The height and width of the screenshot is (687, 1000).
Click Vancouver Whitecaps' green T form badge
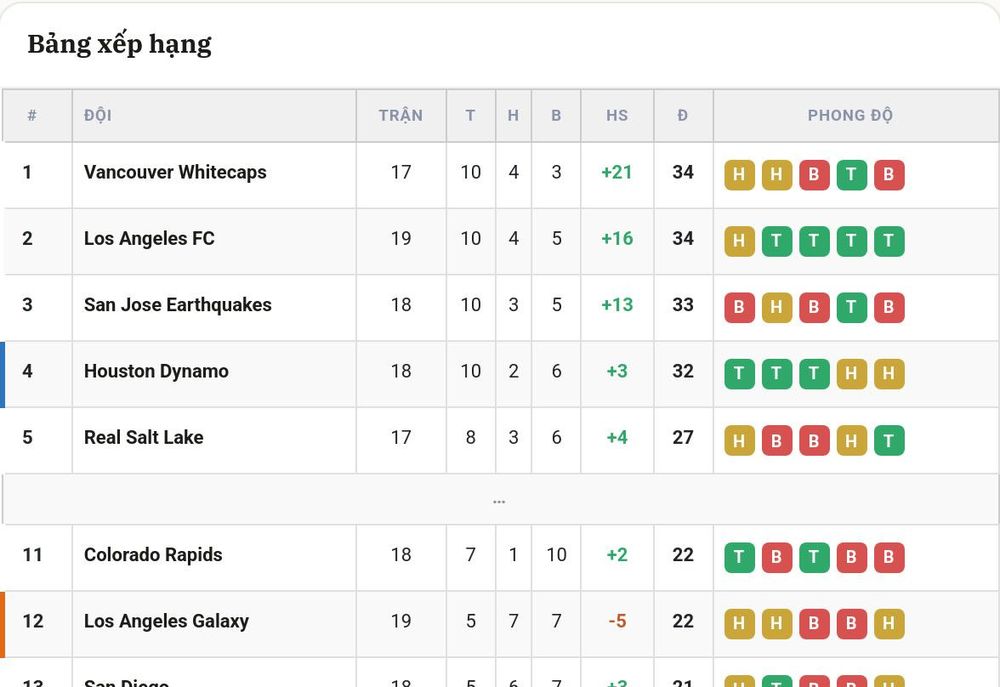851,175
